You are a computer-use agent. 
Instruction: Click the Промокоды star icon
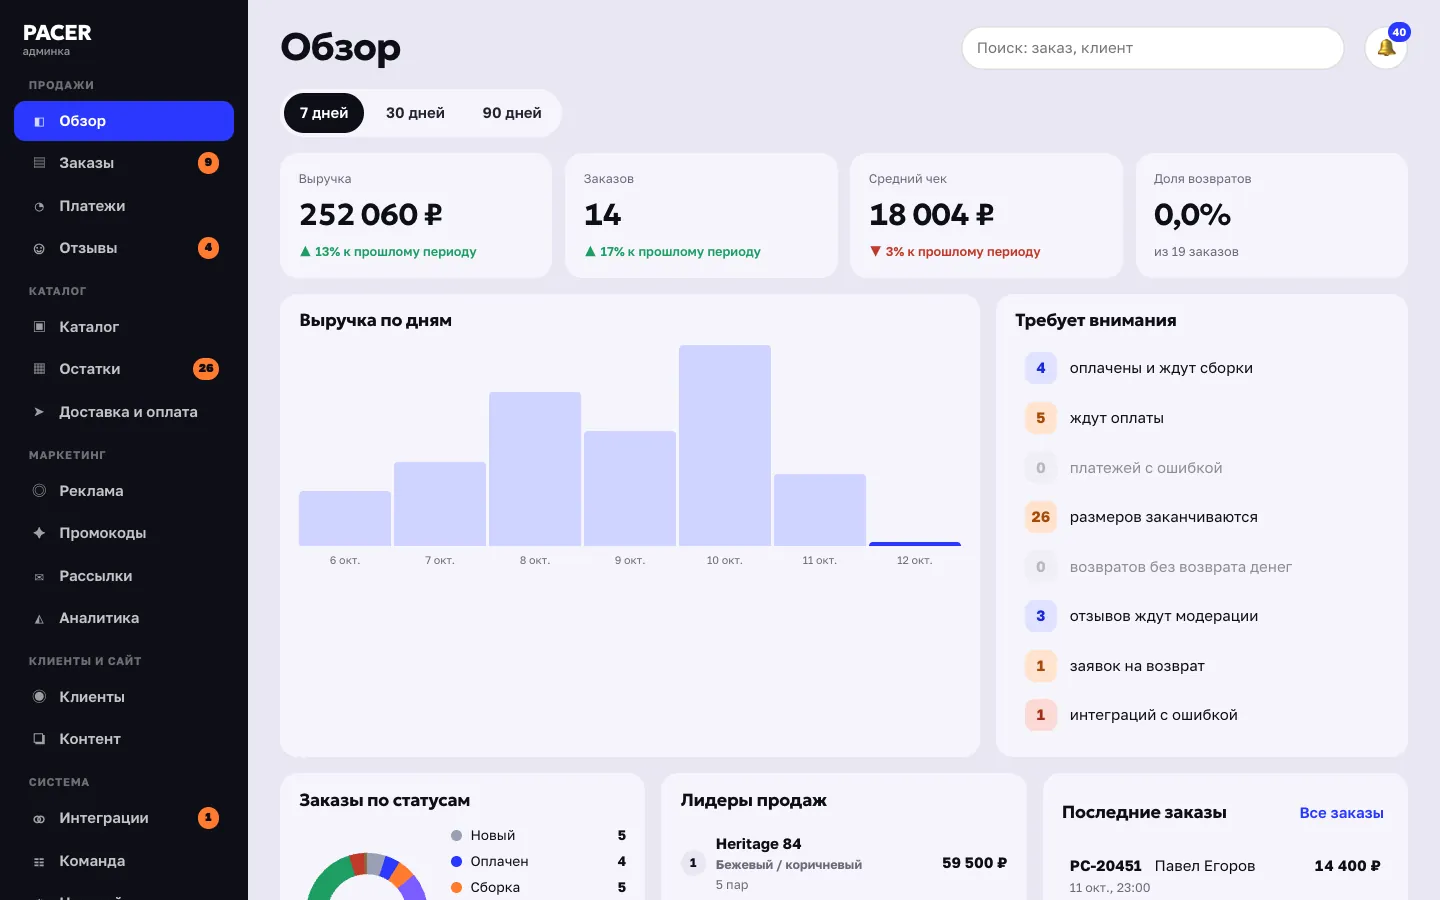pyautogui.click(x=39, y=533)
